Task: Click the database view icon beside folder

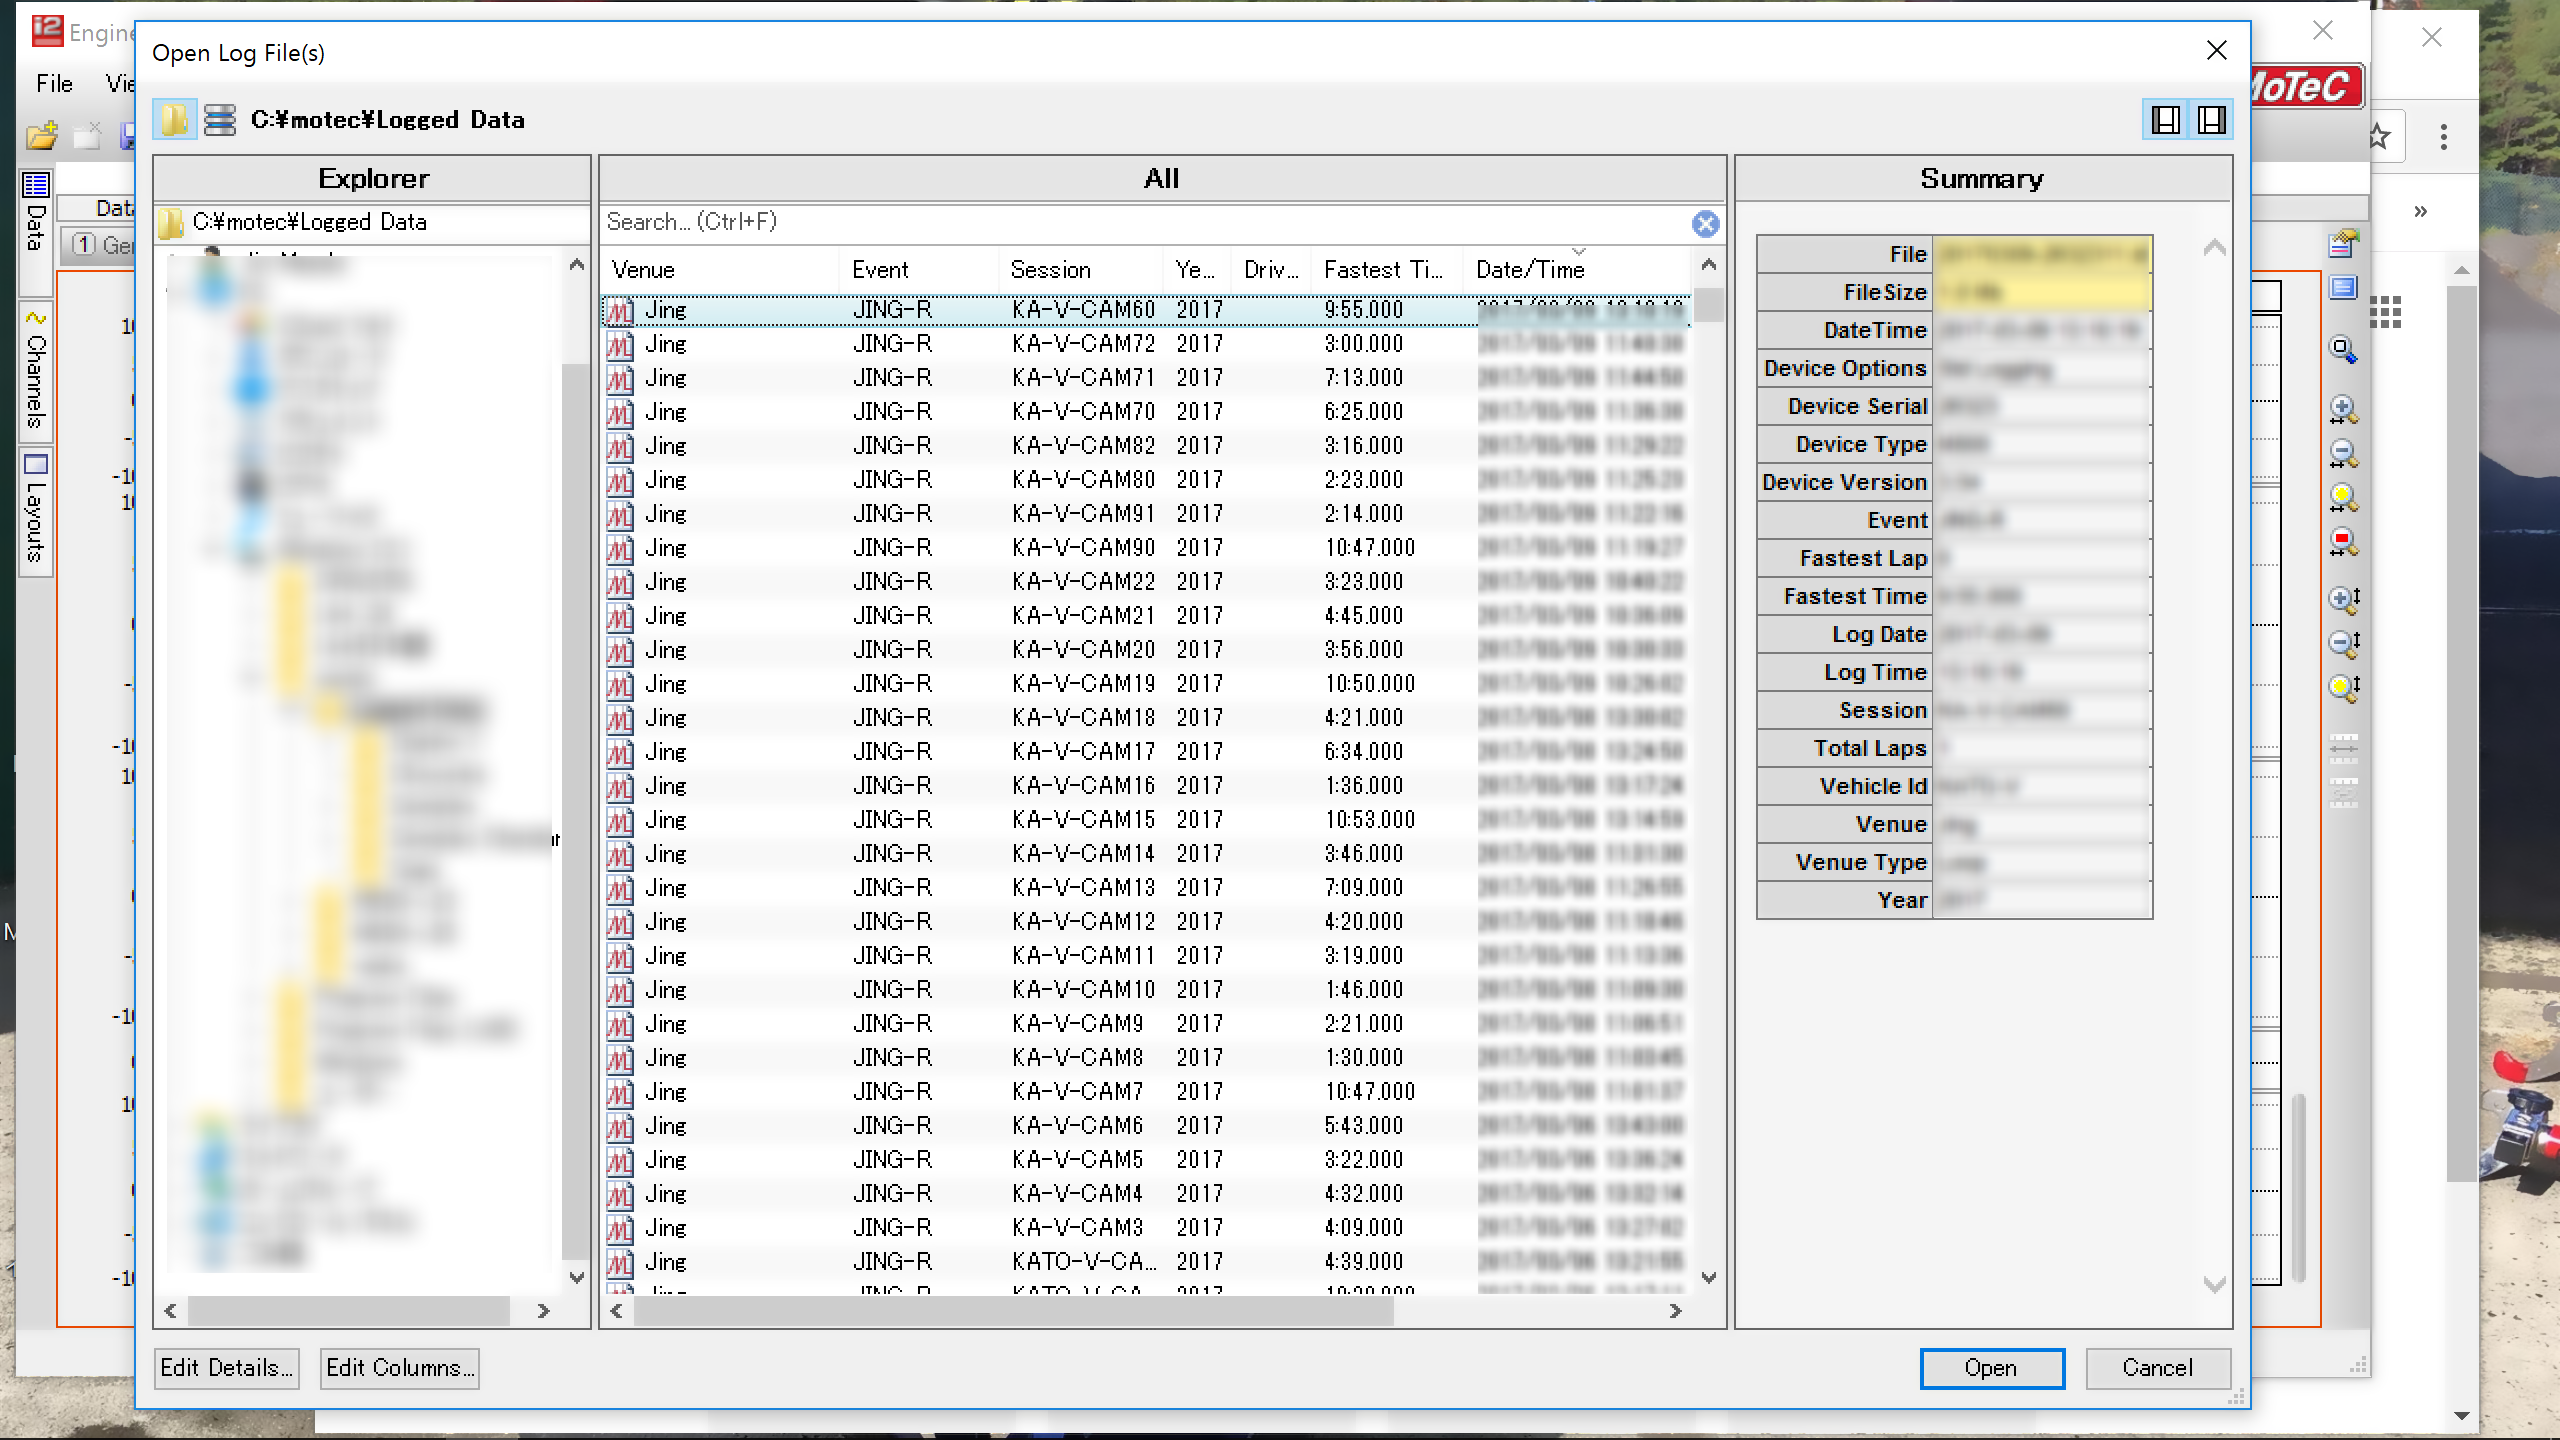Action: (220, 120)
